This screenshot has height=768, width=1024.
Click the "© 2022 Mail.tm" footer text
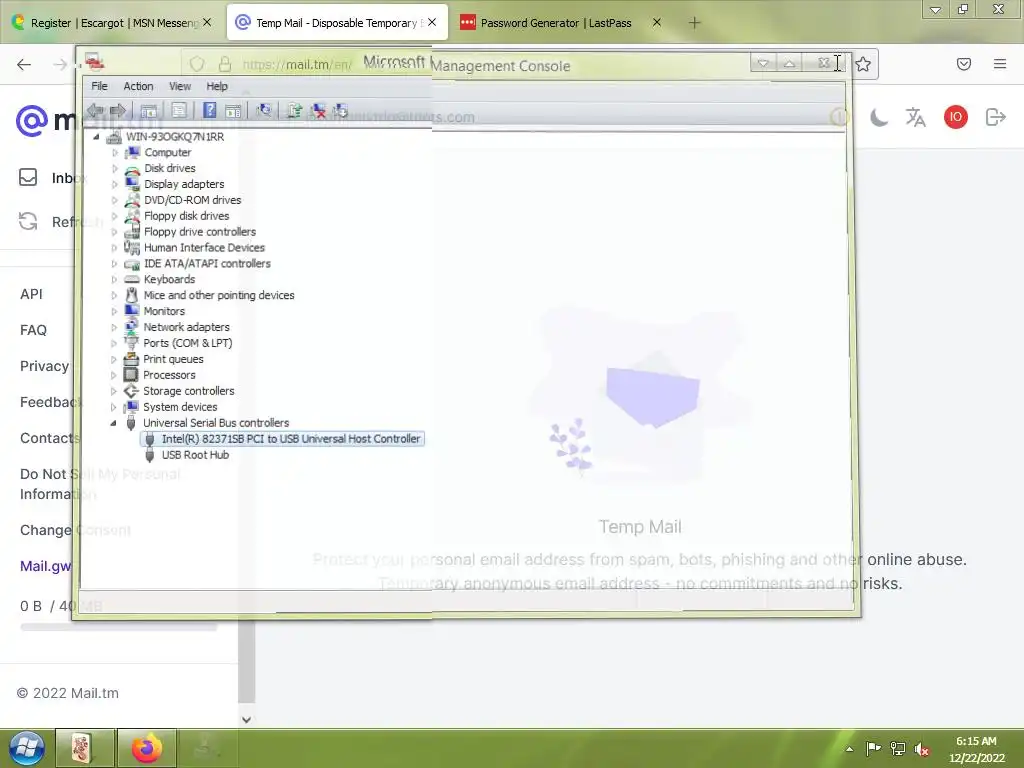68,693
